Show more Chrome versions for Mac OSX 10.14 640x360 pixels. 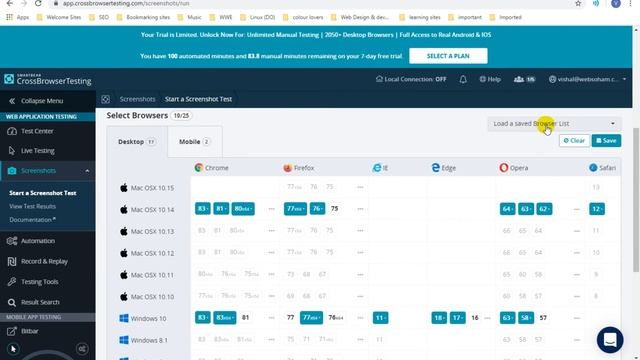click(x=271, y=209)
